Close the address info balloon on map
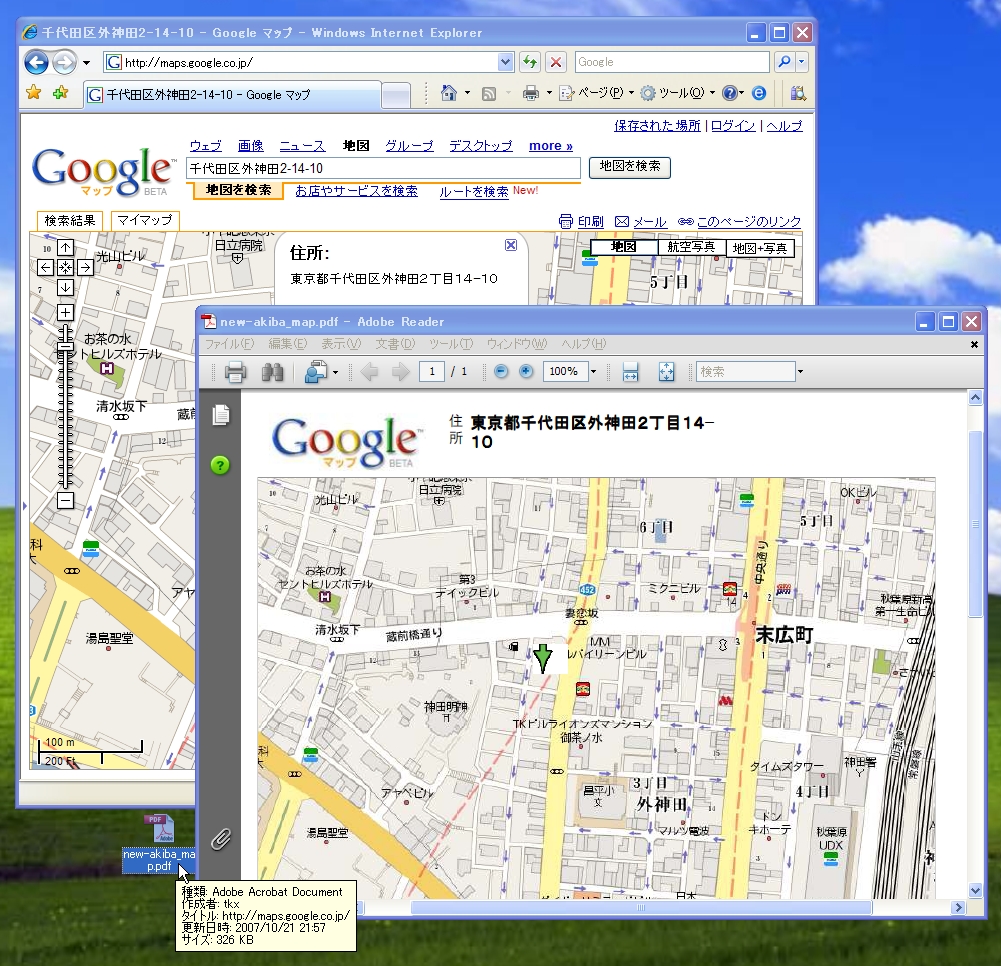 [511, 245]
